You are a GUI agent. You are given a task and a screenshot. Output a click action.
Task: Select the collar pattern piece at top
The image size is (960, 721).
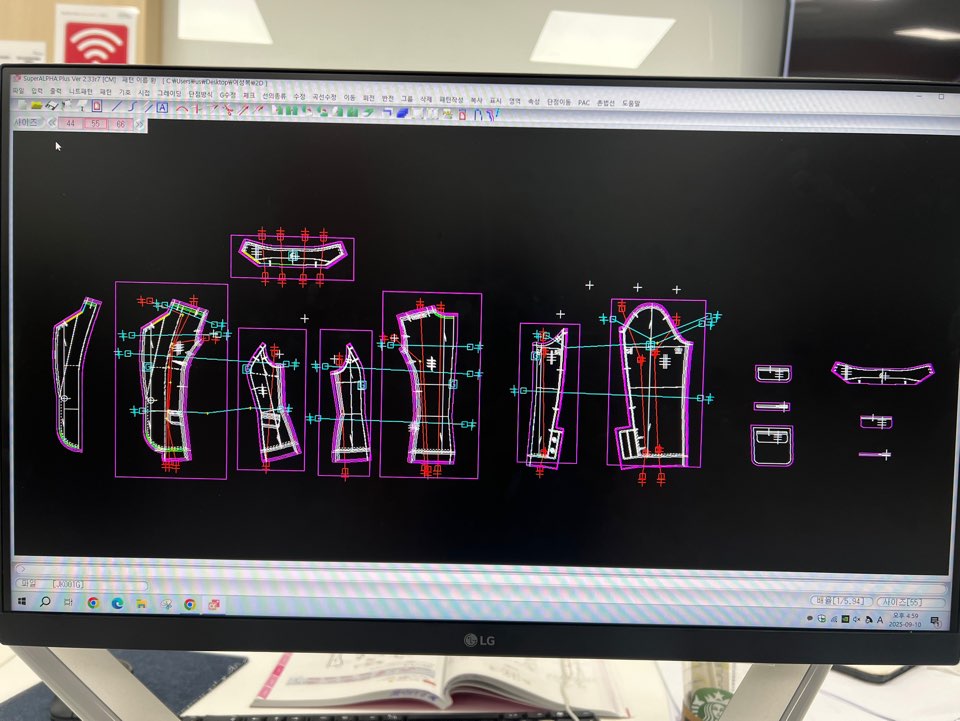pos(292,257)
